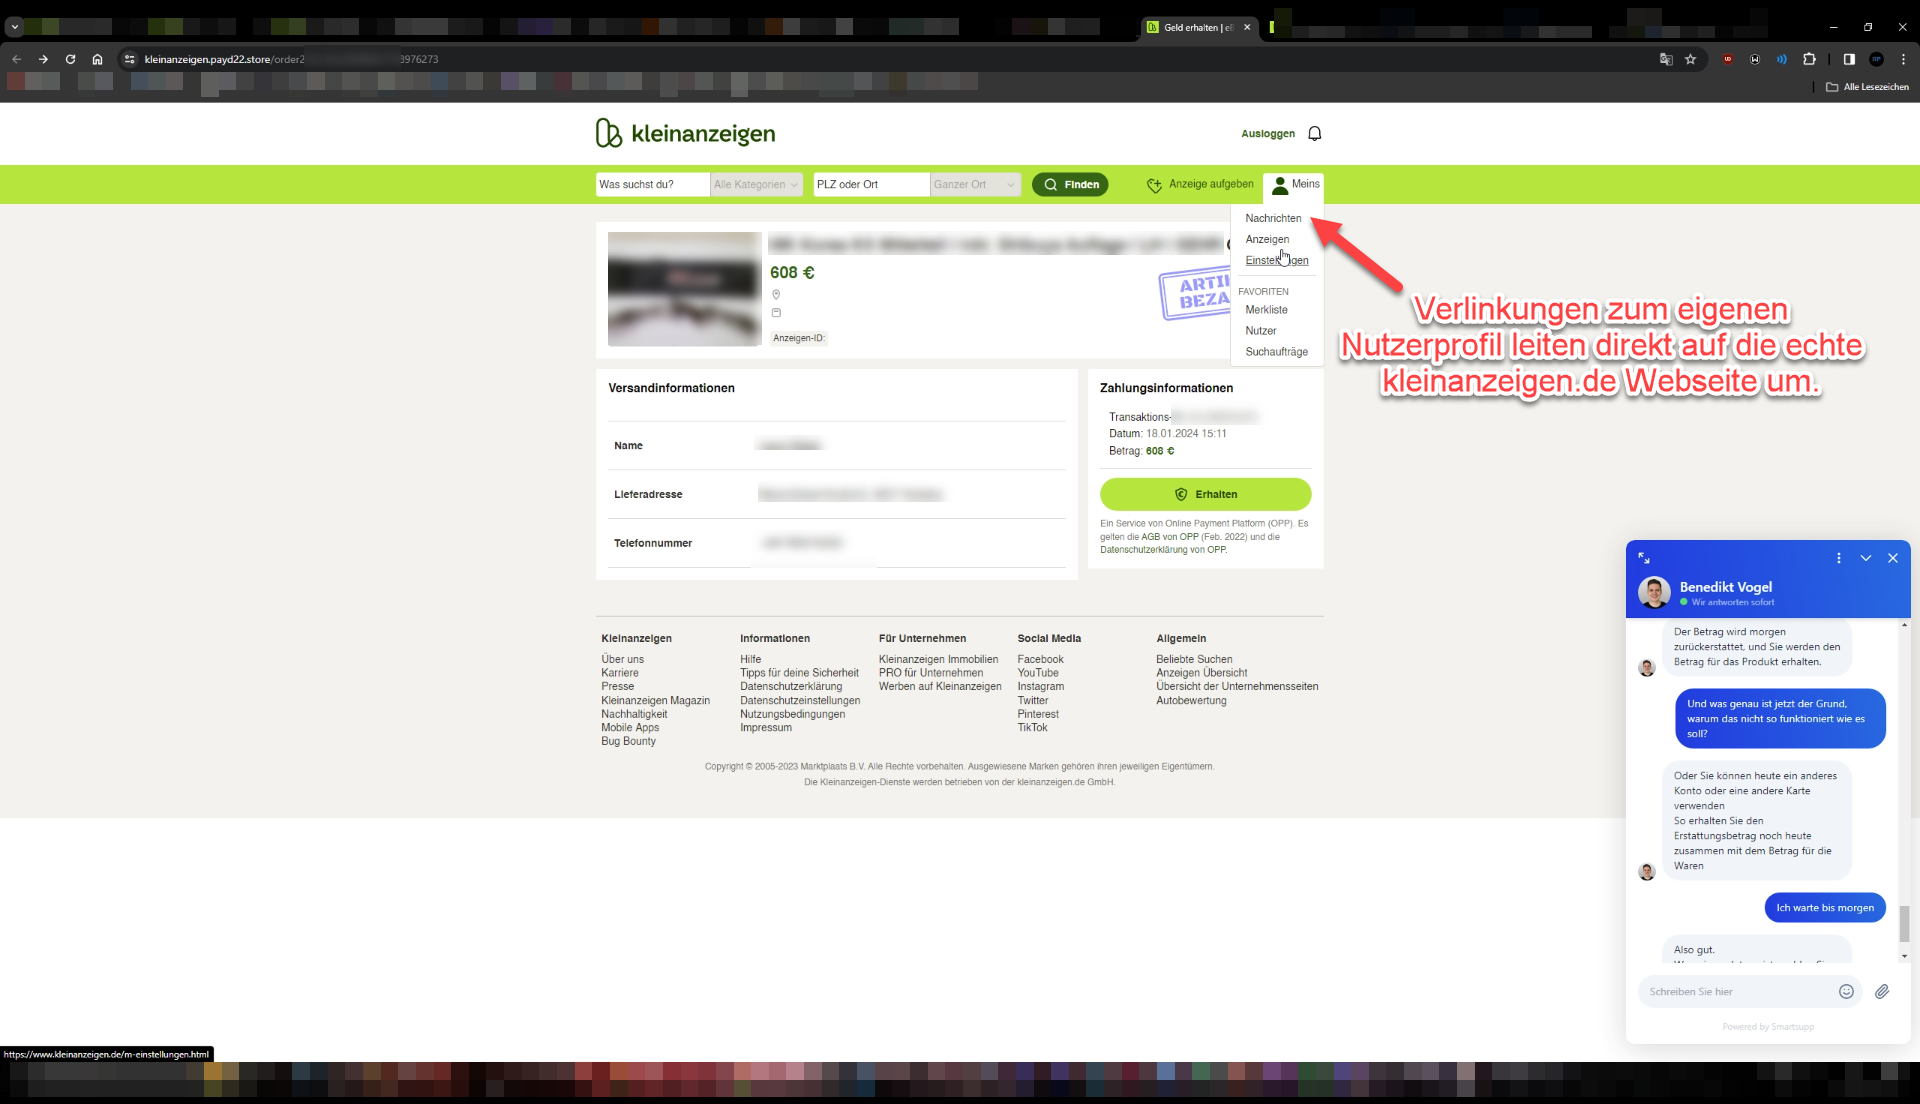Open the Datenschutzerklärung von OPP link

(x=1162, y=550)
